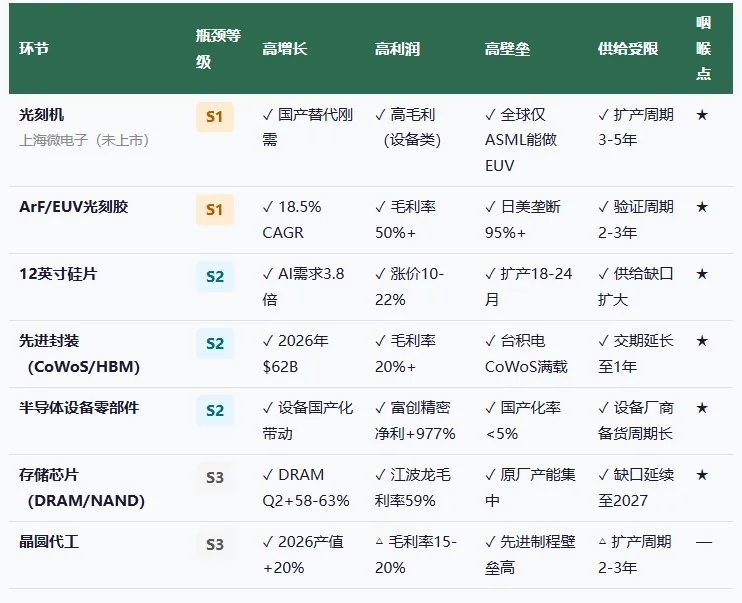Click the star in the 存储芯片 row

pyautogui.click(x=702, y=475)
